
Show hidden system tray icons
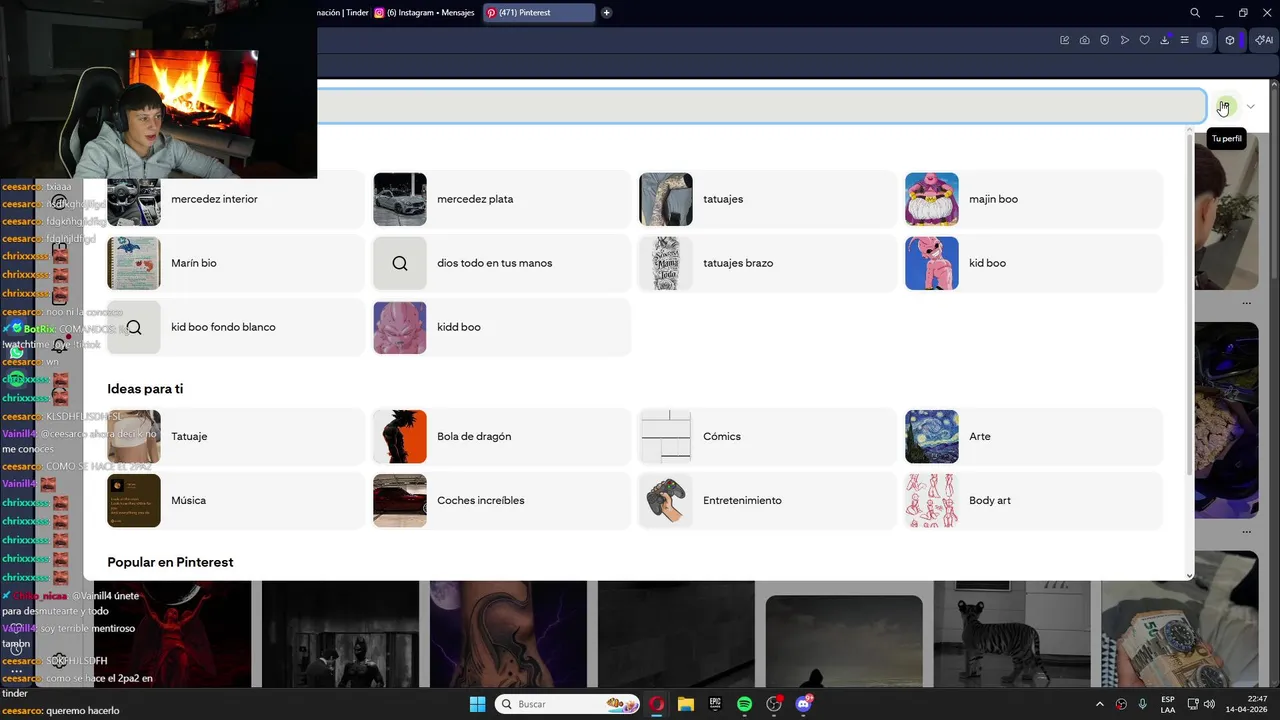(x=1100, y=704)
